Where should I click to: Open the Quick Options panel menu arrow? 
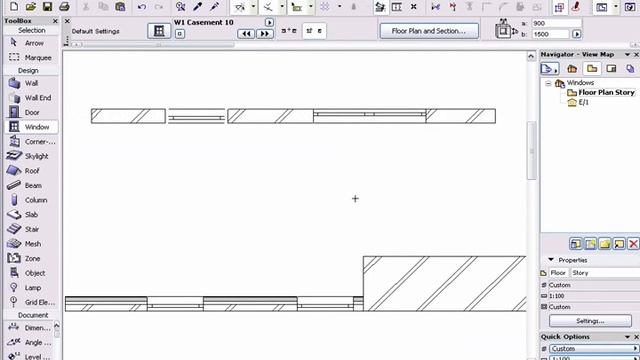627,337
